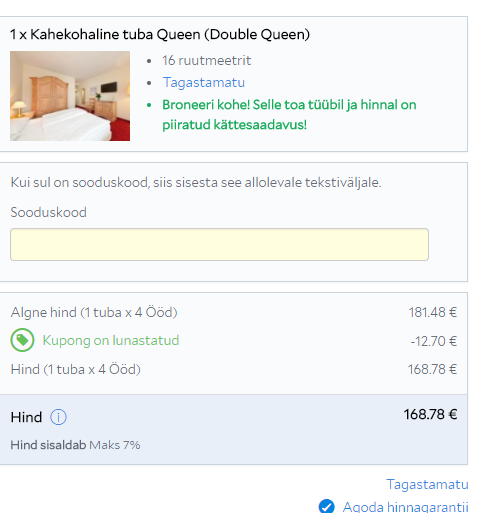496x513 pixels.
Task: Click the Algne hind row label
Action: [94, 313]
